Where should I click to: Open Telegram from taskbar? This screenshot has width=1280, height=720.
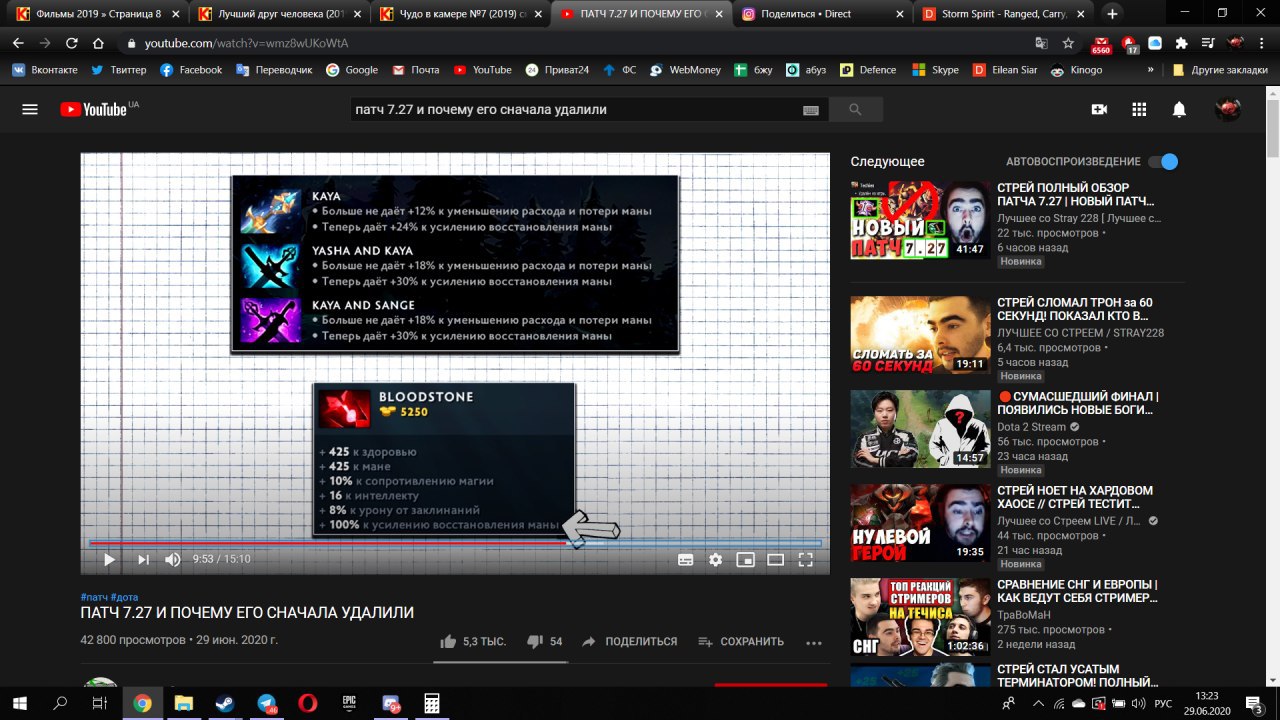click(266, 703)
